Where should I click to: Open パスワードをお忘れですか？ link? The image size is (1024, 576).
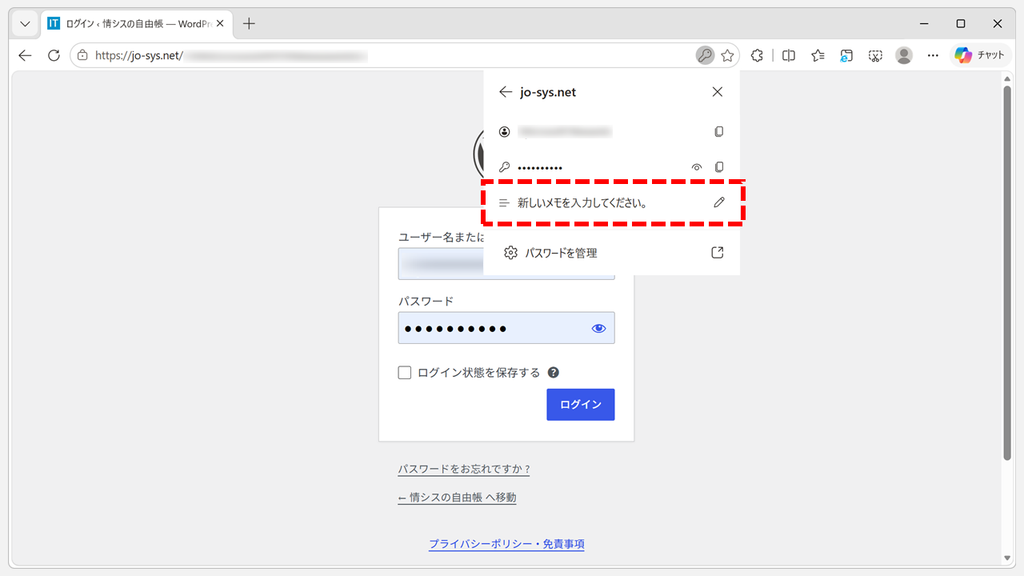pos(464,469)
